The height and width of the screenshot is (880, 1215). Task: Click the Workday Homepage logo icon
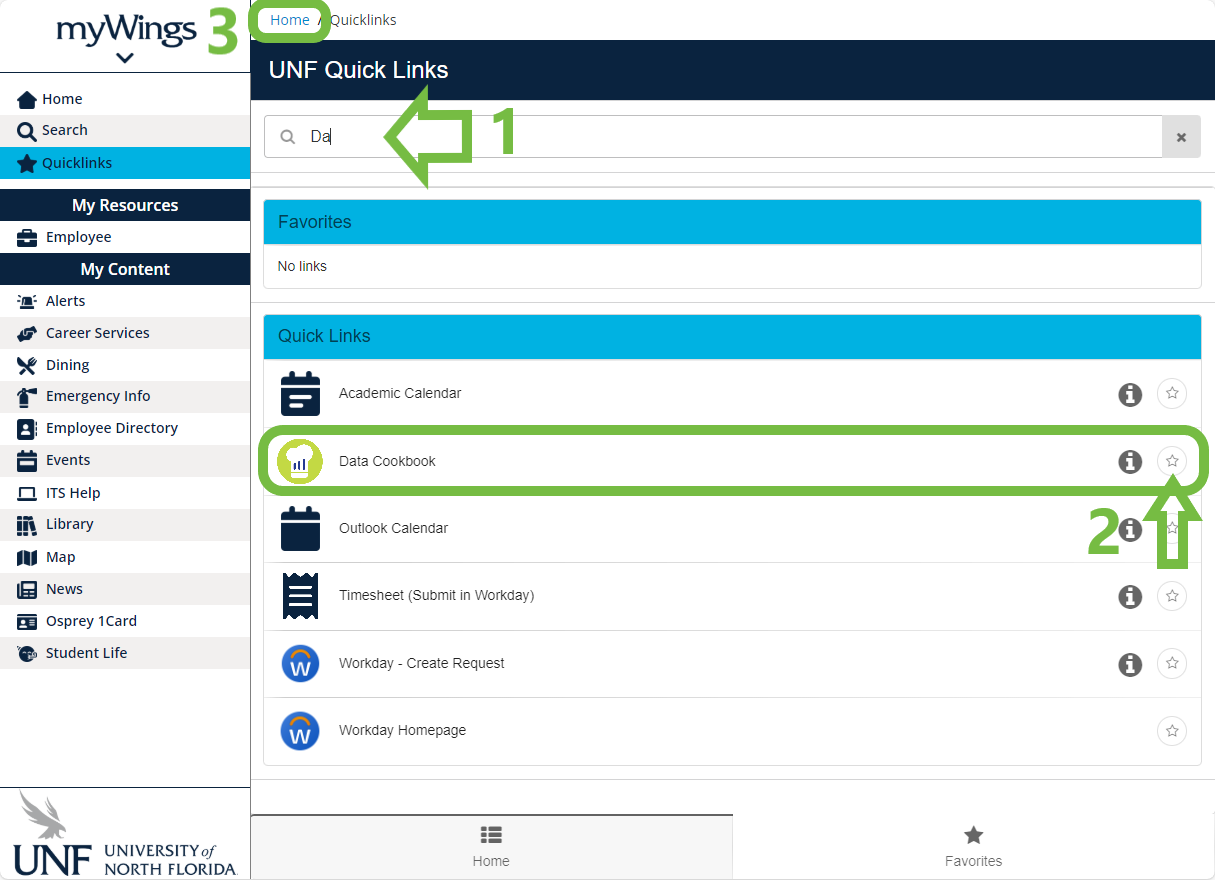pos(300,730)
